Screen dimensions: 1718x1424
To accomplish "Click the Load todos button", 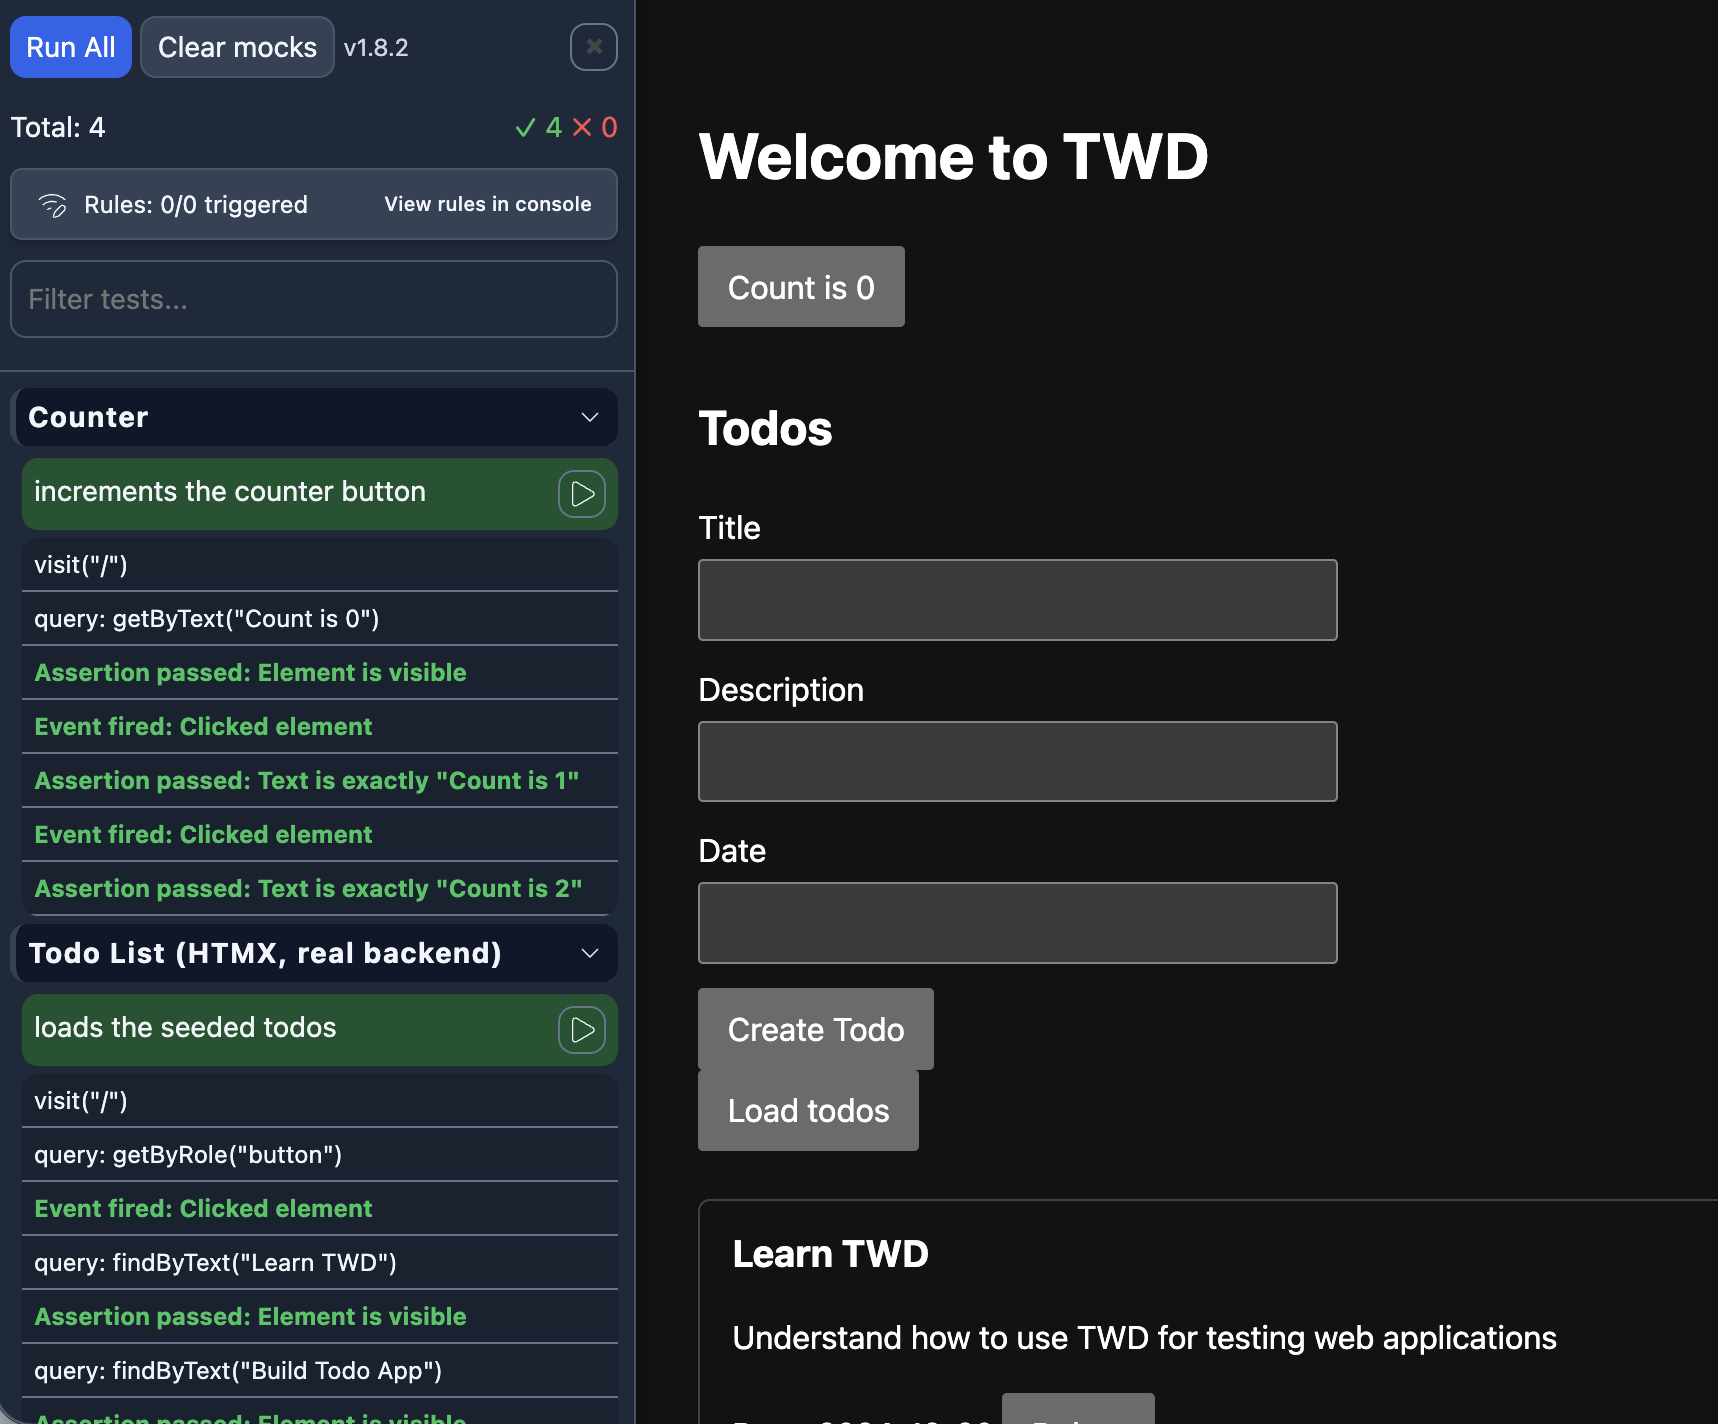I will [x=808, y=1110].
